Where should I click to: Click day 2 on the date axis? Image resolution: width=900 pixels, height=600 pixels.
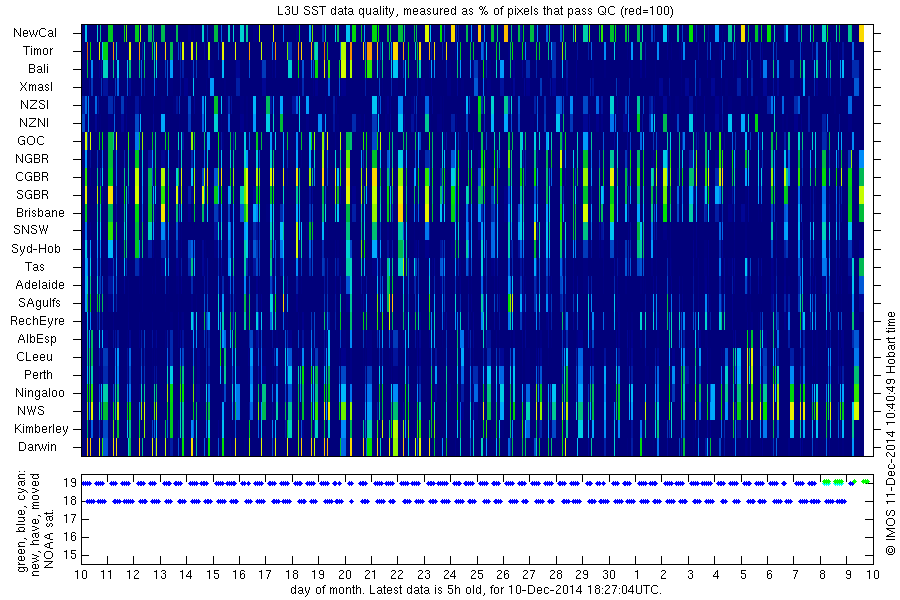[x=663, y=575]
